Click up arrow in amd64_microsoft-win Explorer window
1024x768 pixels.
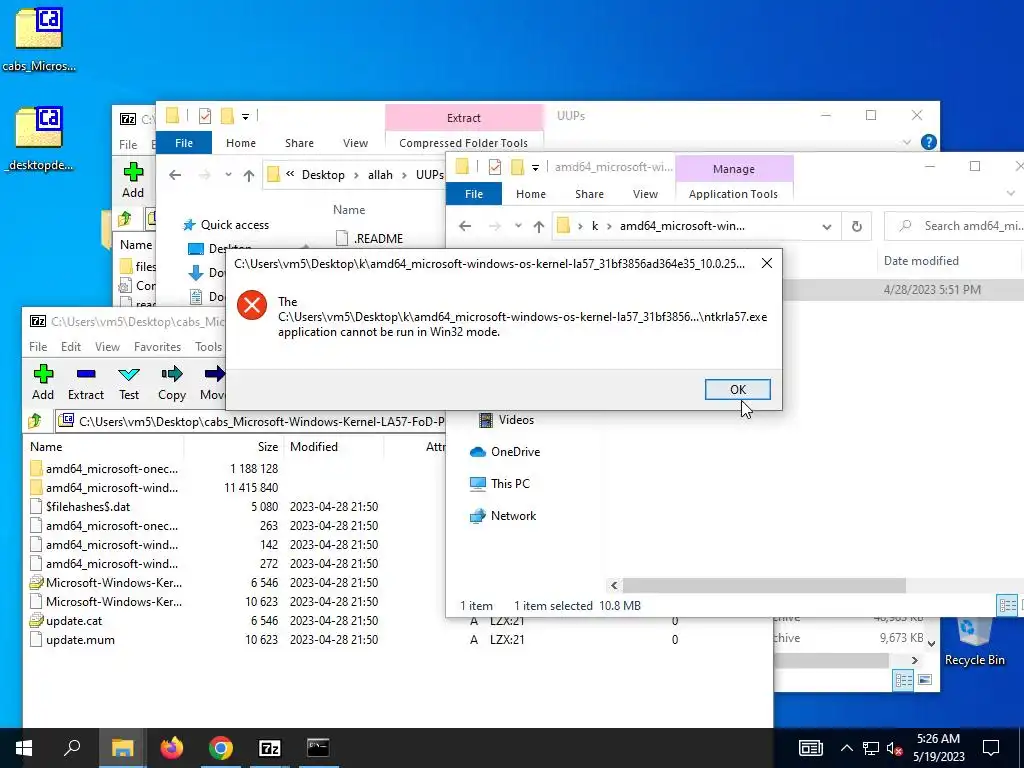(x=539, y=226)
